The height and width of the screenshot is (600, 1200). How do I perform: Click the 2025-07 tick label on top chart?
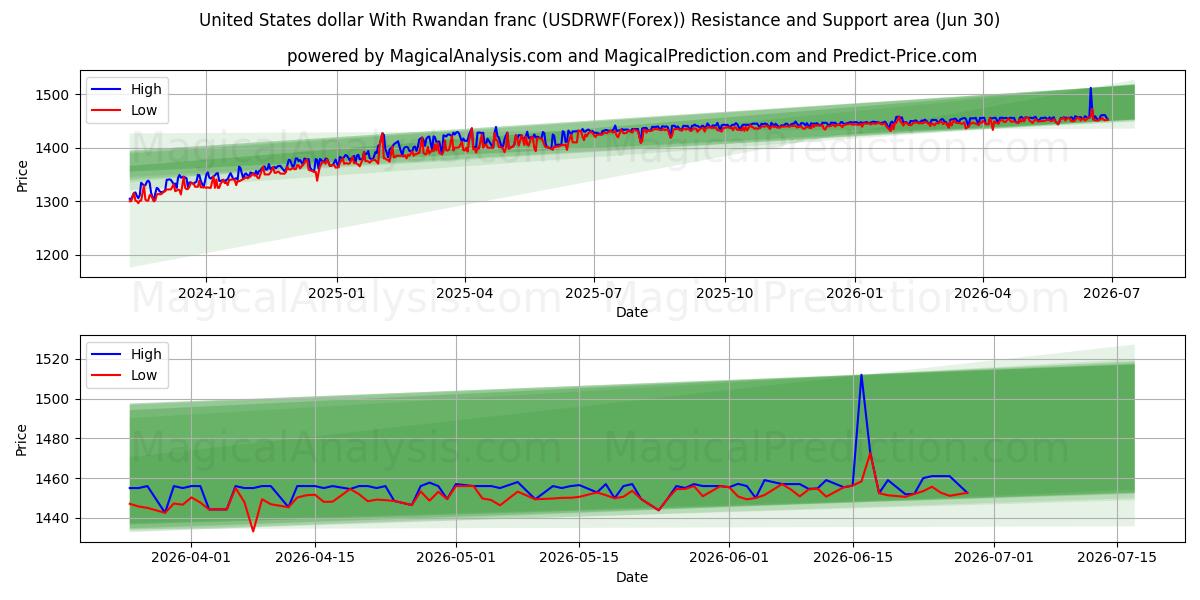point(594,293)
